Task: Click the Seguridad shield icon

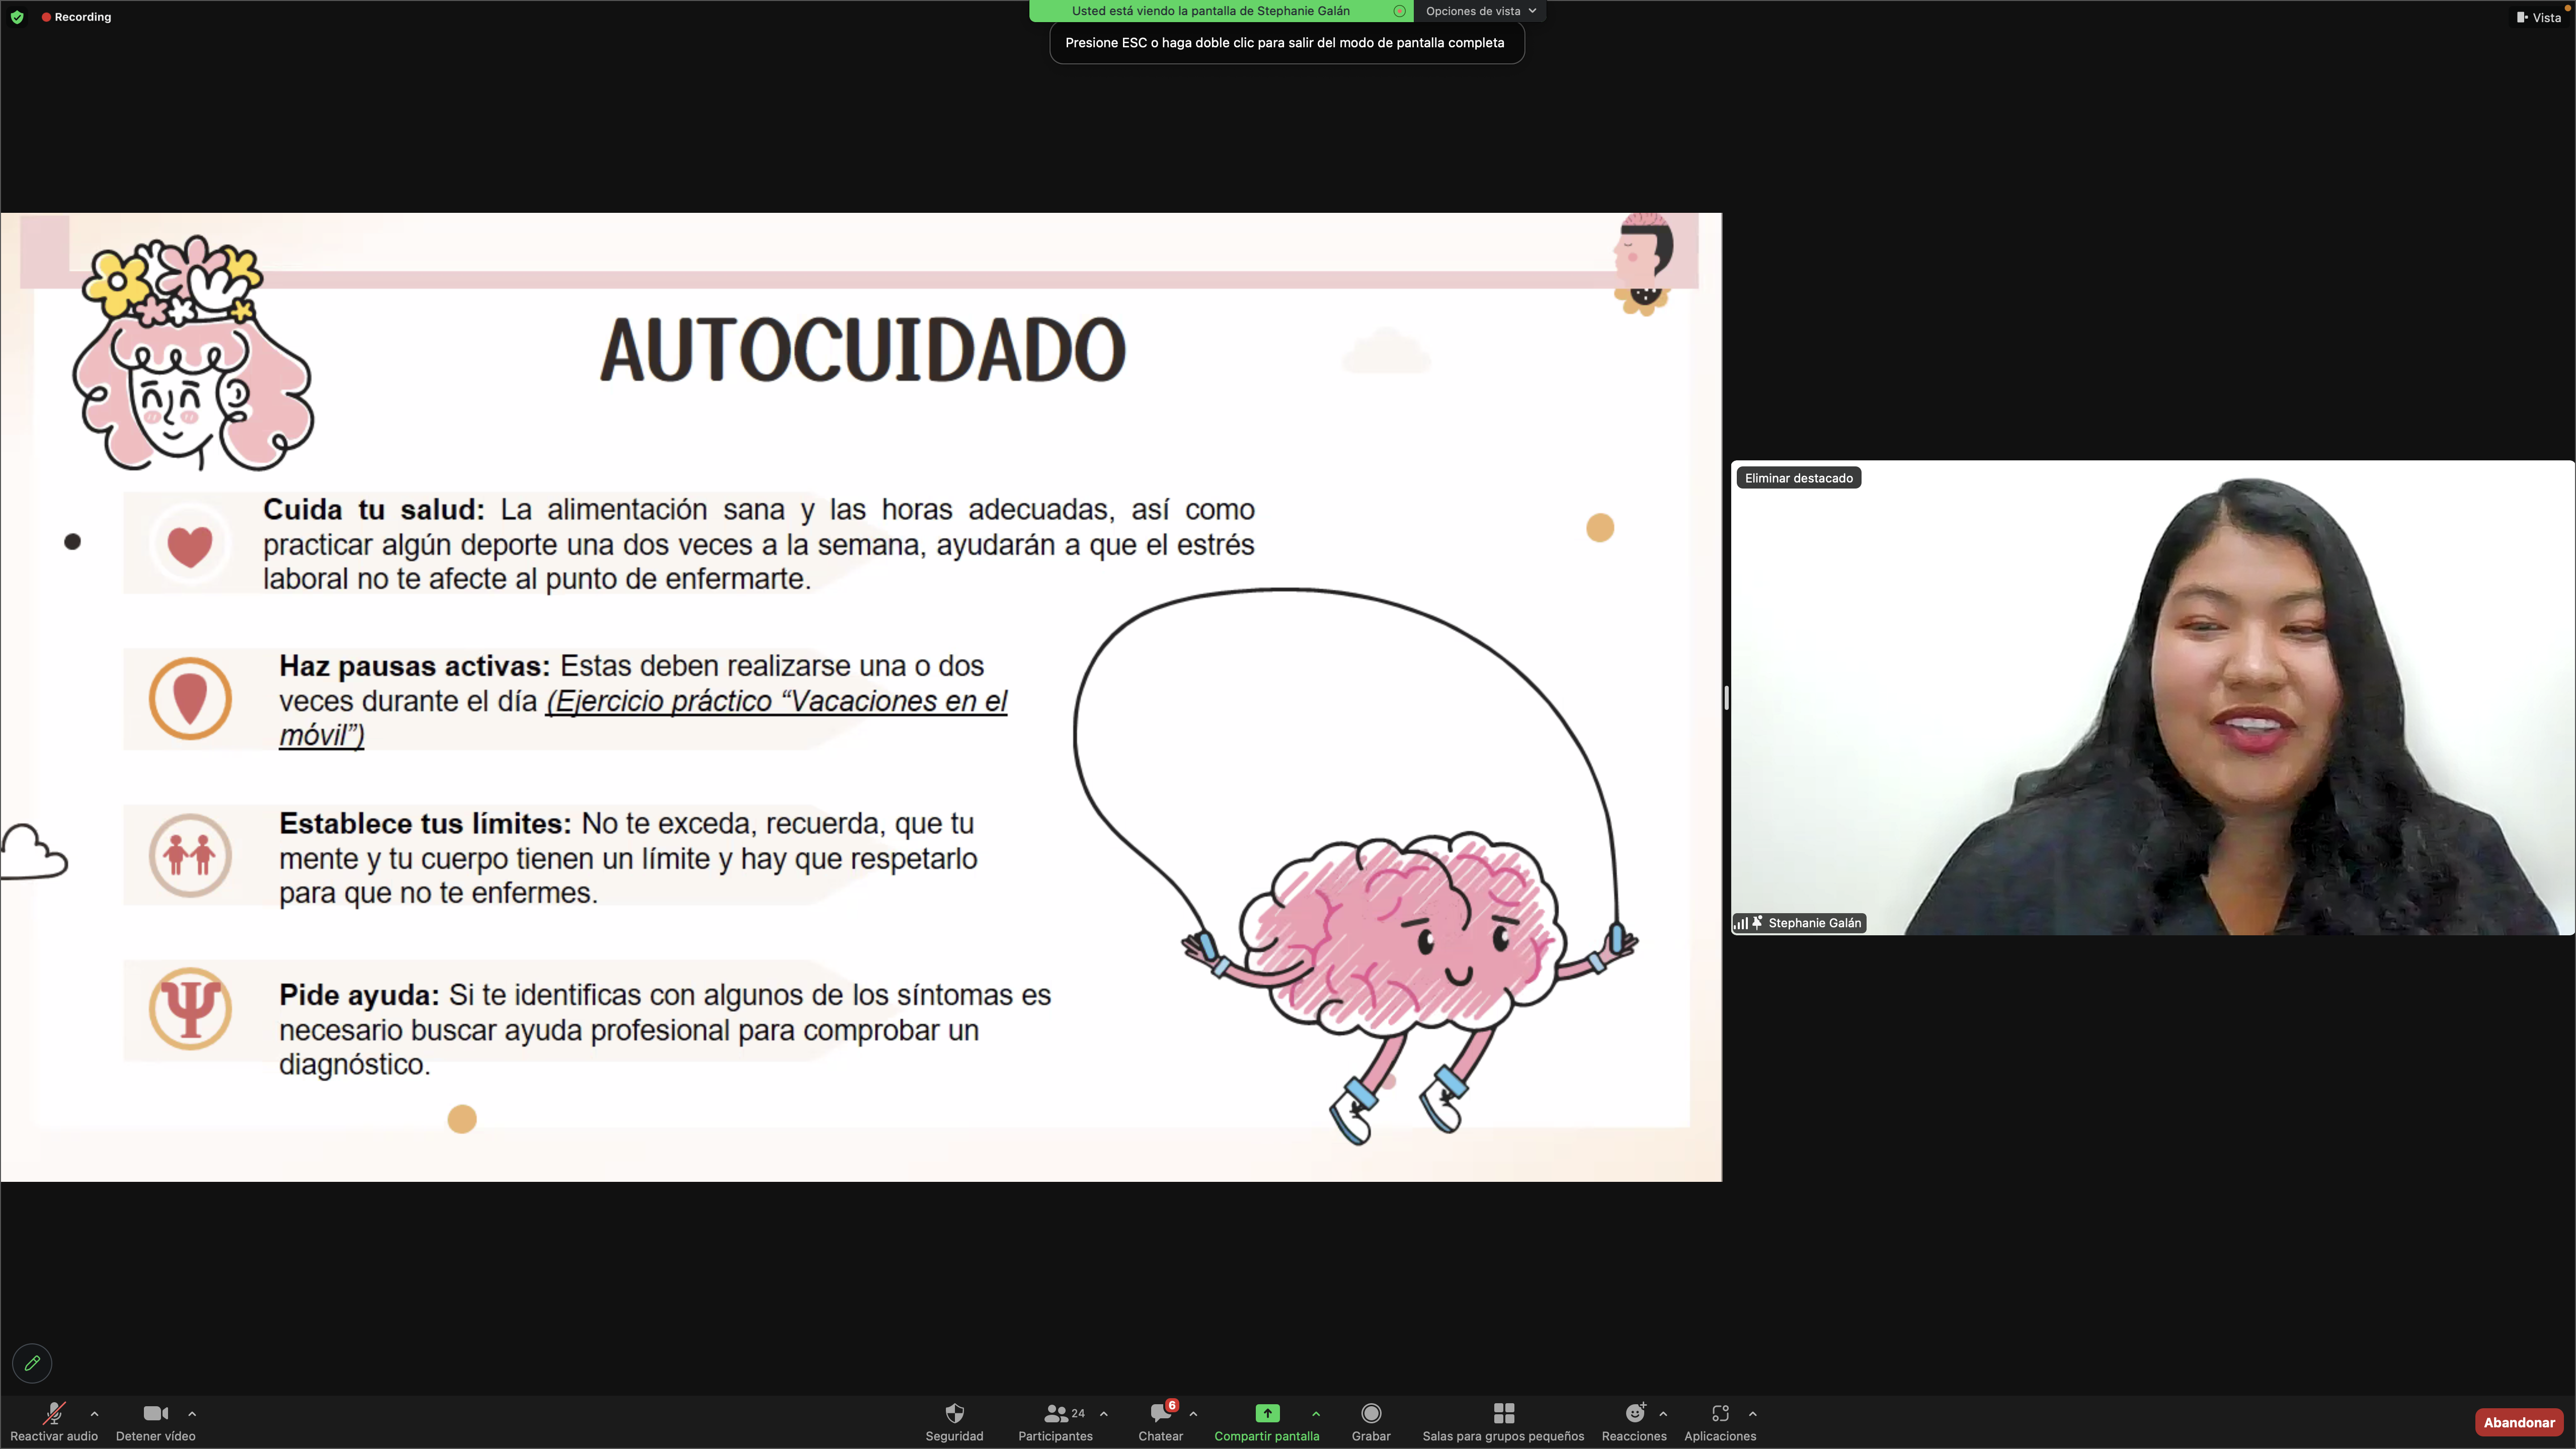Action: (x=954, y=1413)
